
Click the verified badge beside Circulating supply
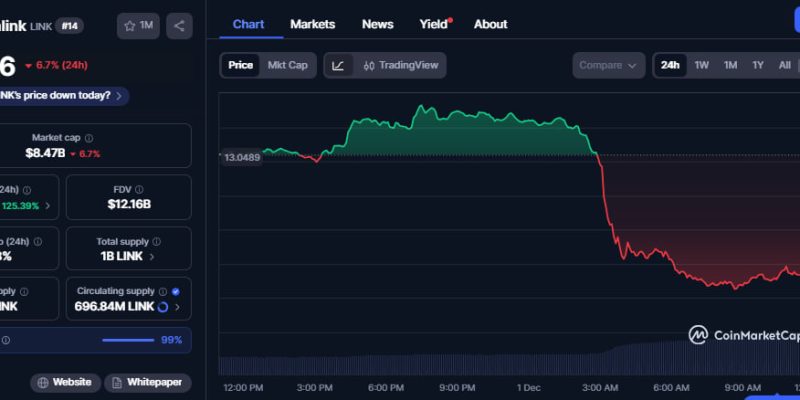176,292
